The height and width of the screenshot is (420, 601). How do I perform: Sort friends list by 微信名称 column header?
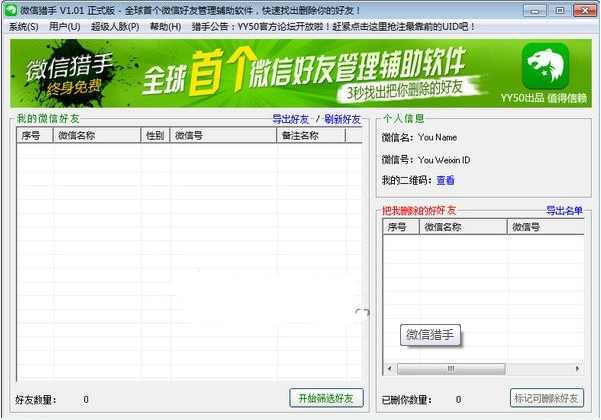click(x=97, y=136)
